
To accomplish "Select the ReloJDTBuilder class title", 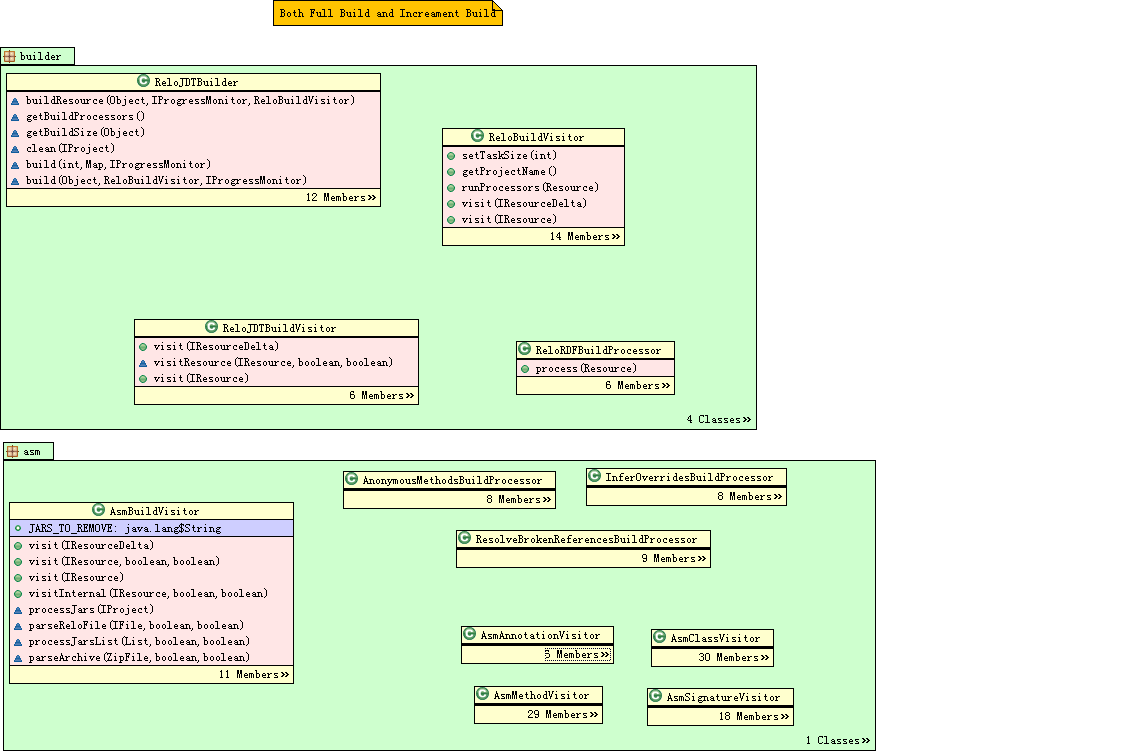I will click(196, 83).
